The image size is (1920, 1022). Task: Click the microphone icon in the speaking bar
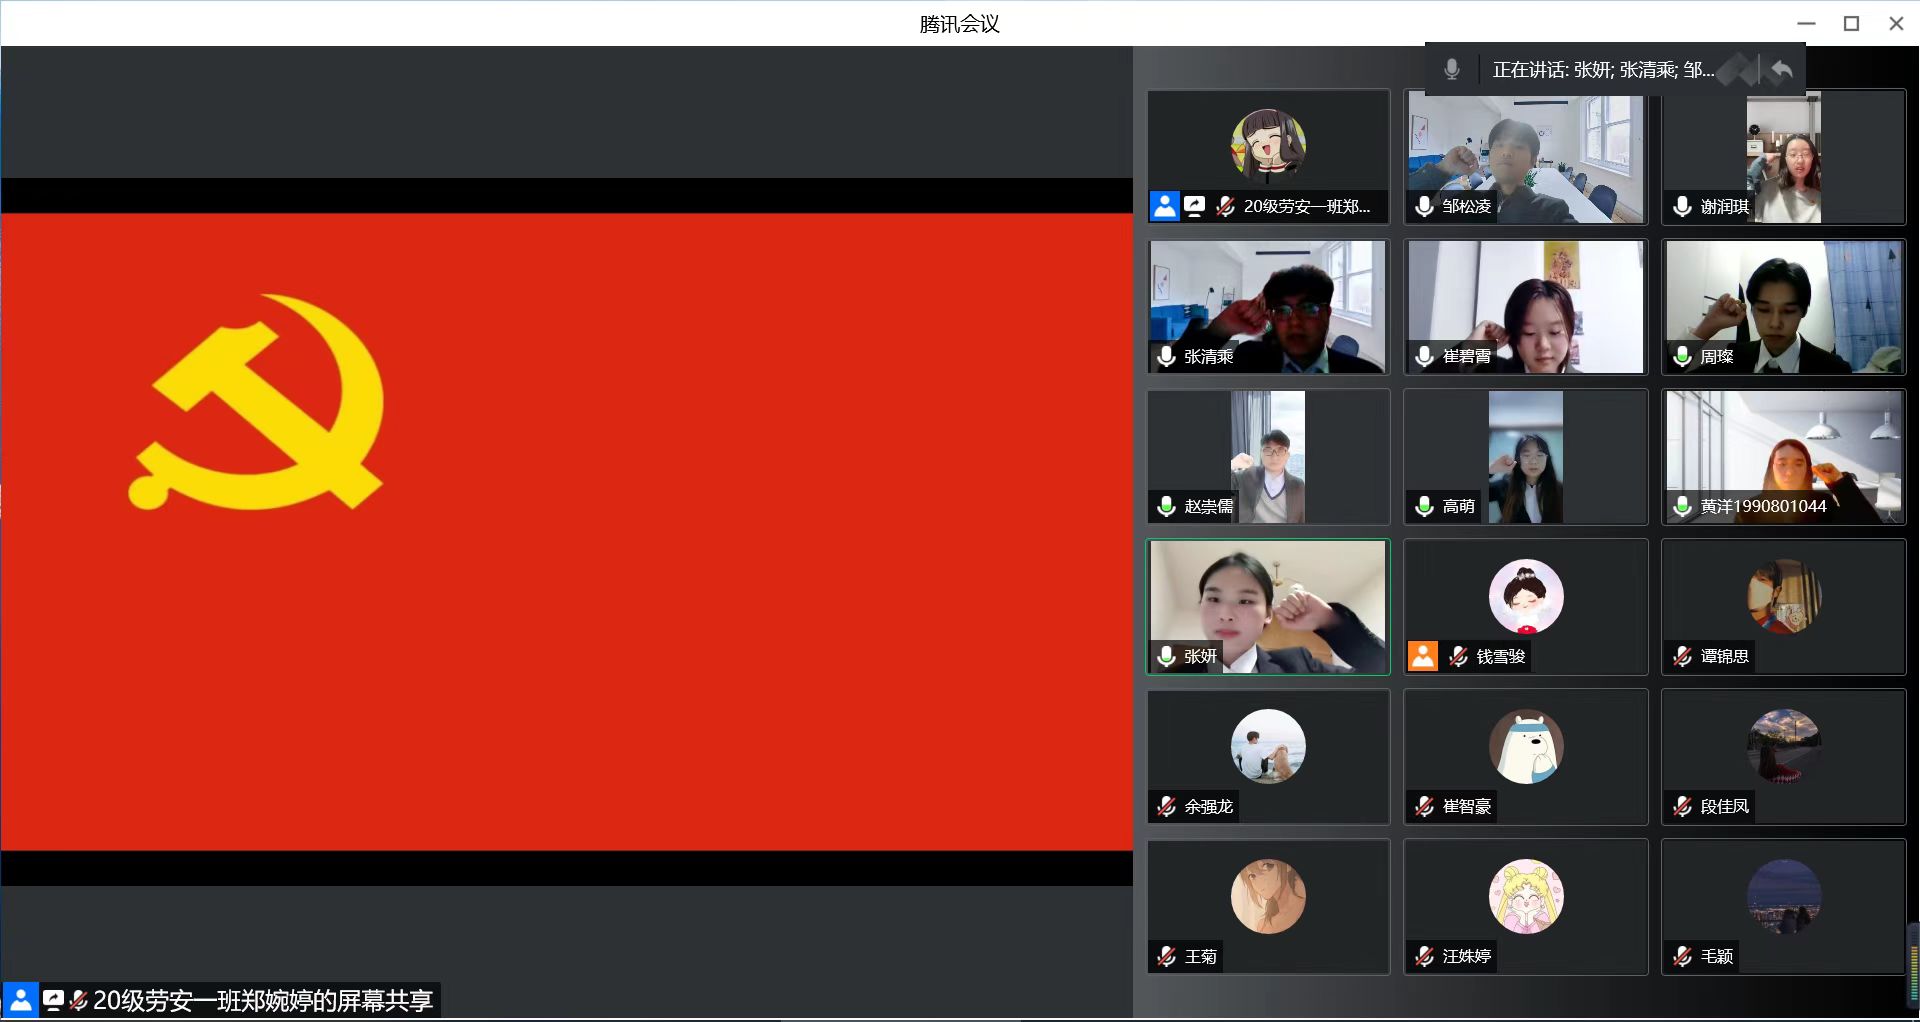(x=1451, y=69)
